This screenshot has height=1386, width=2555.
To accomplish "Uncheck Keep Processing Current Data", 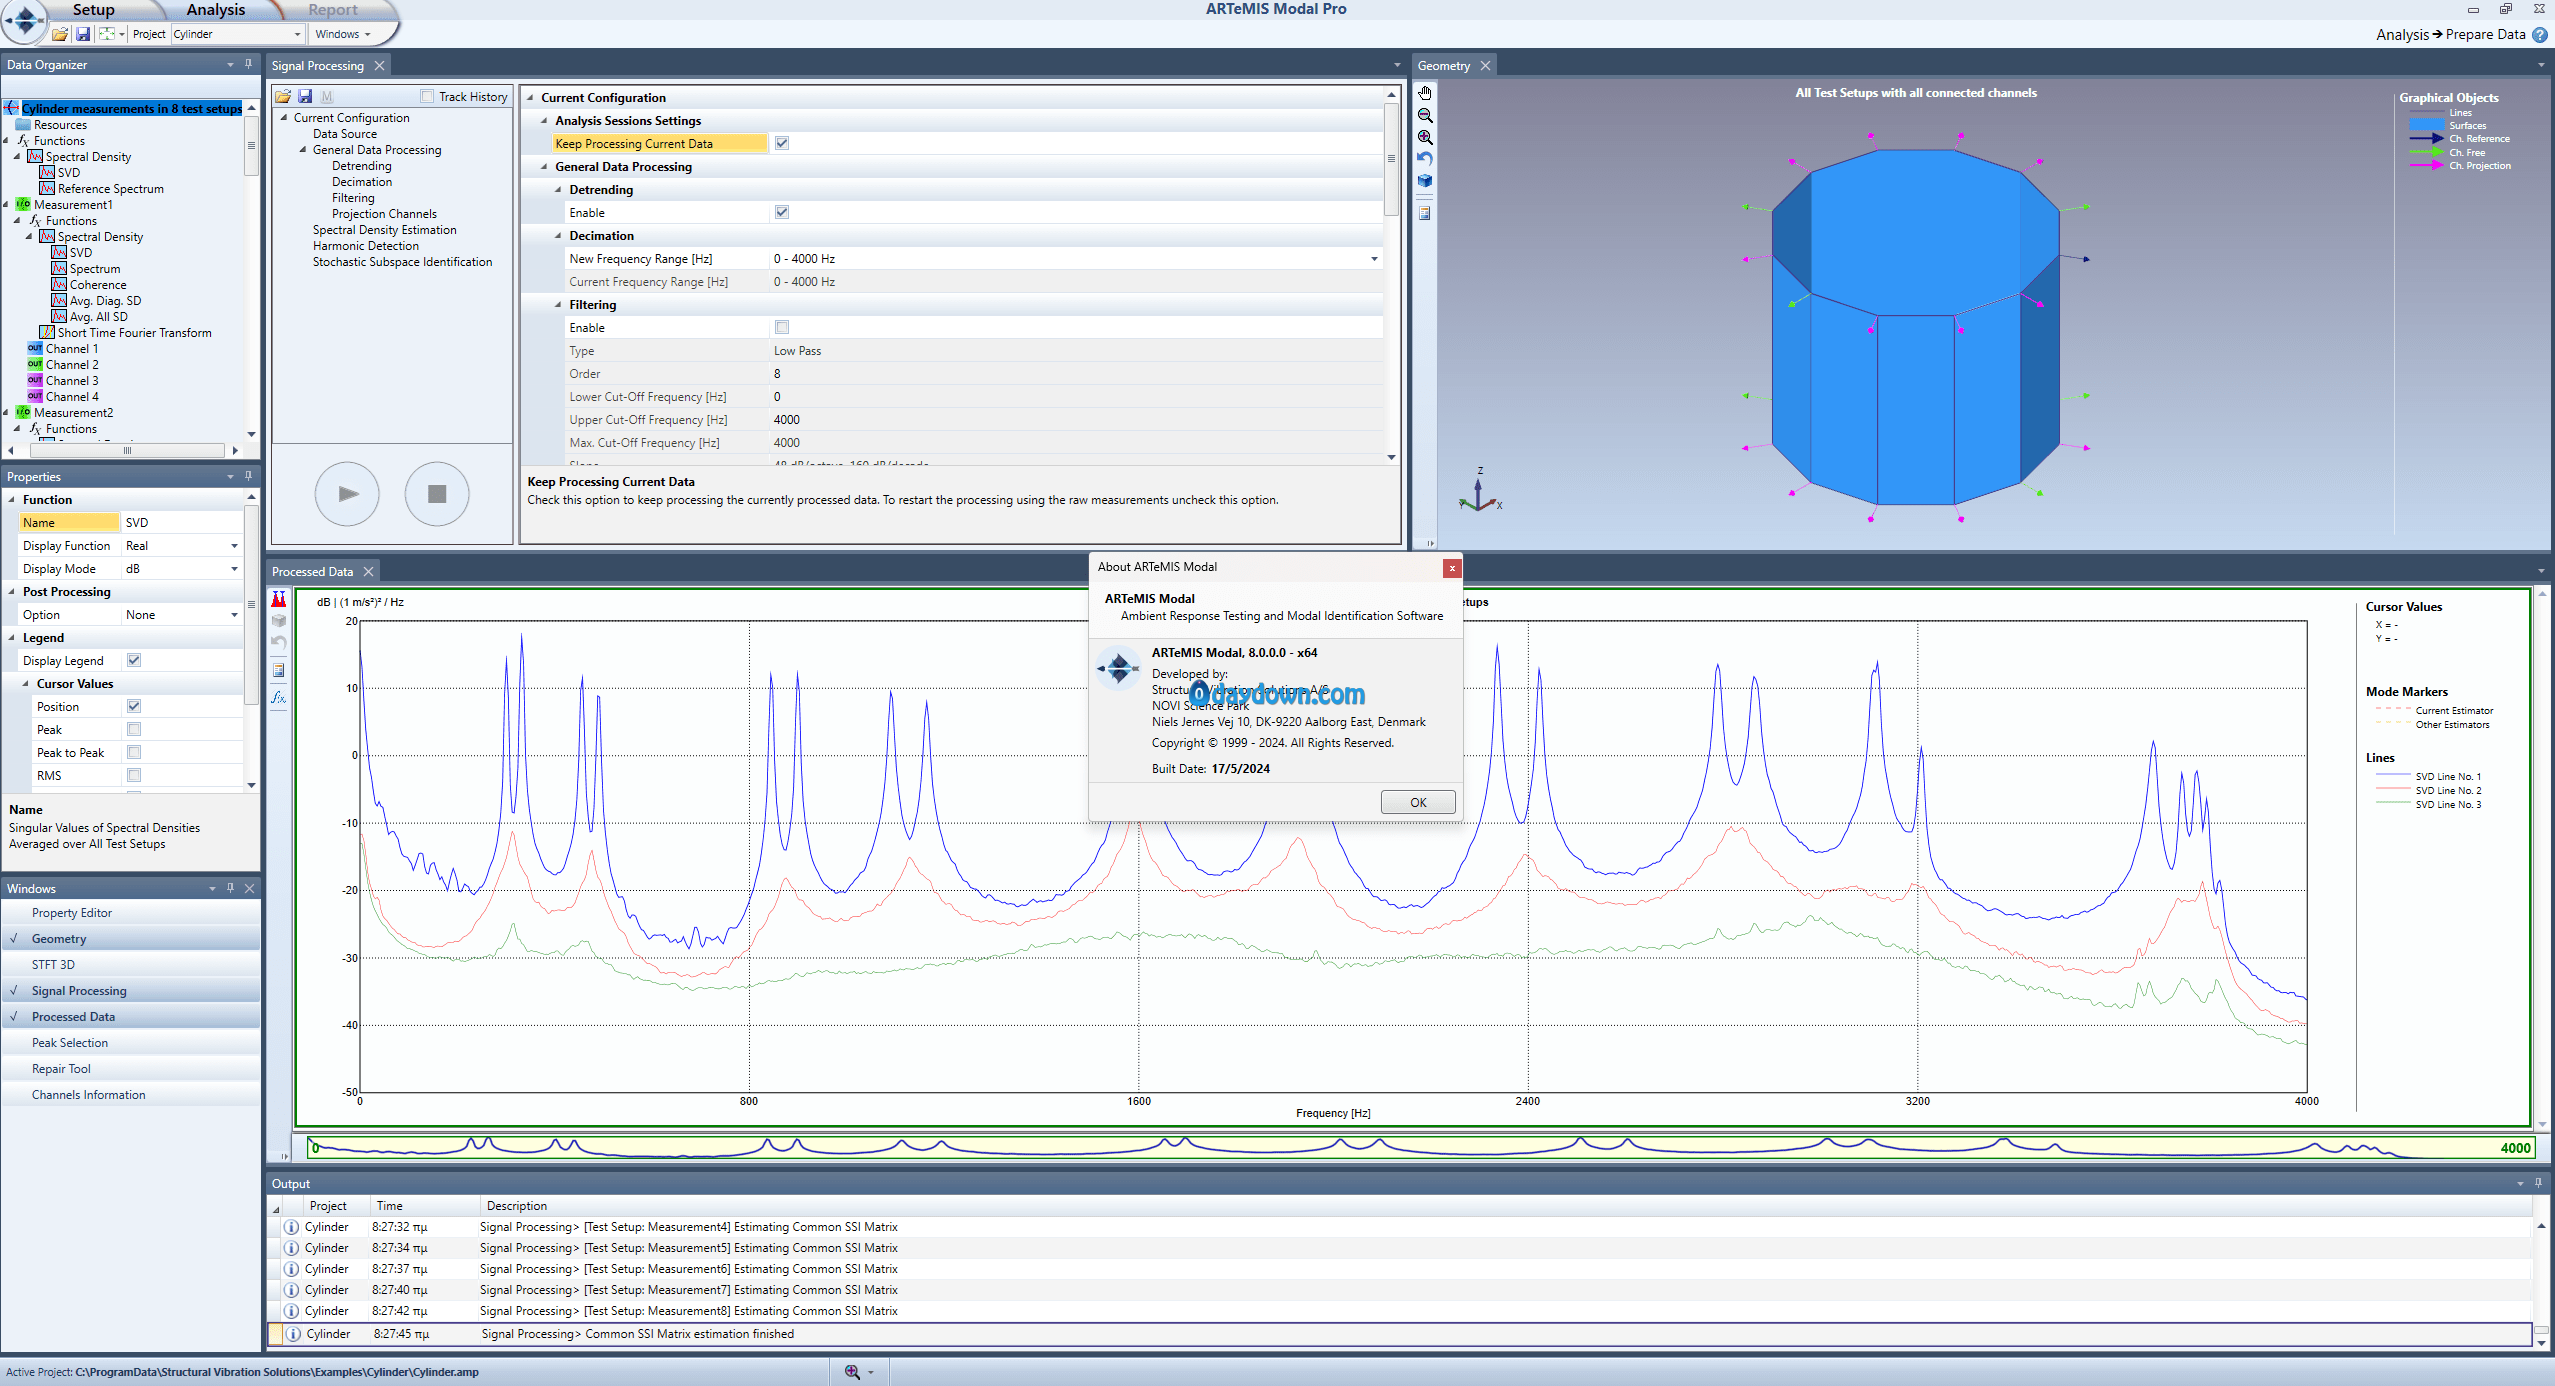I will (x=782, y=143).
